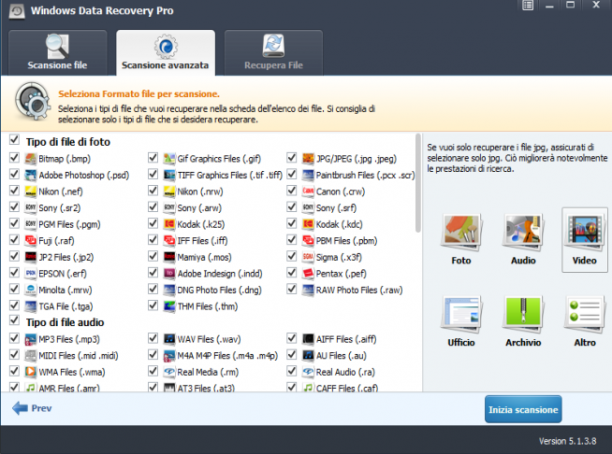Click the IFF Files (.iff) label
The height and width of the screenshot is (454, 612).
tap(203, 241)
